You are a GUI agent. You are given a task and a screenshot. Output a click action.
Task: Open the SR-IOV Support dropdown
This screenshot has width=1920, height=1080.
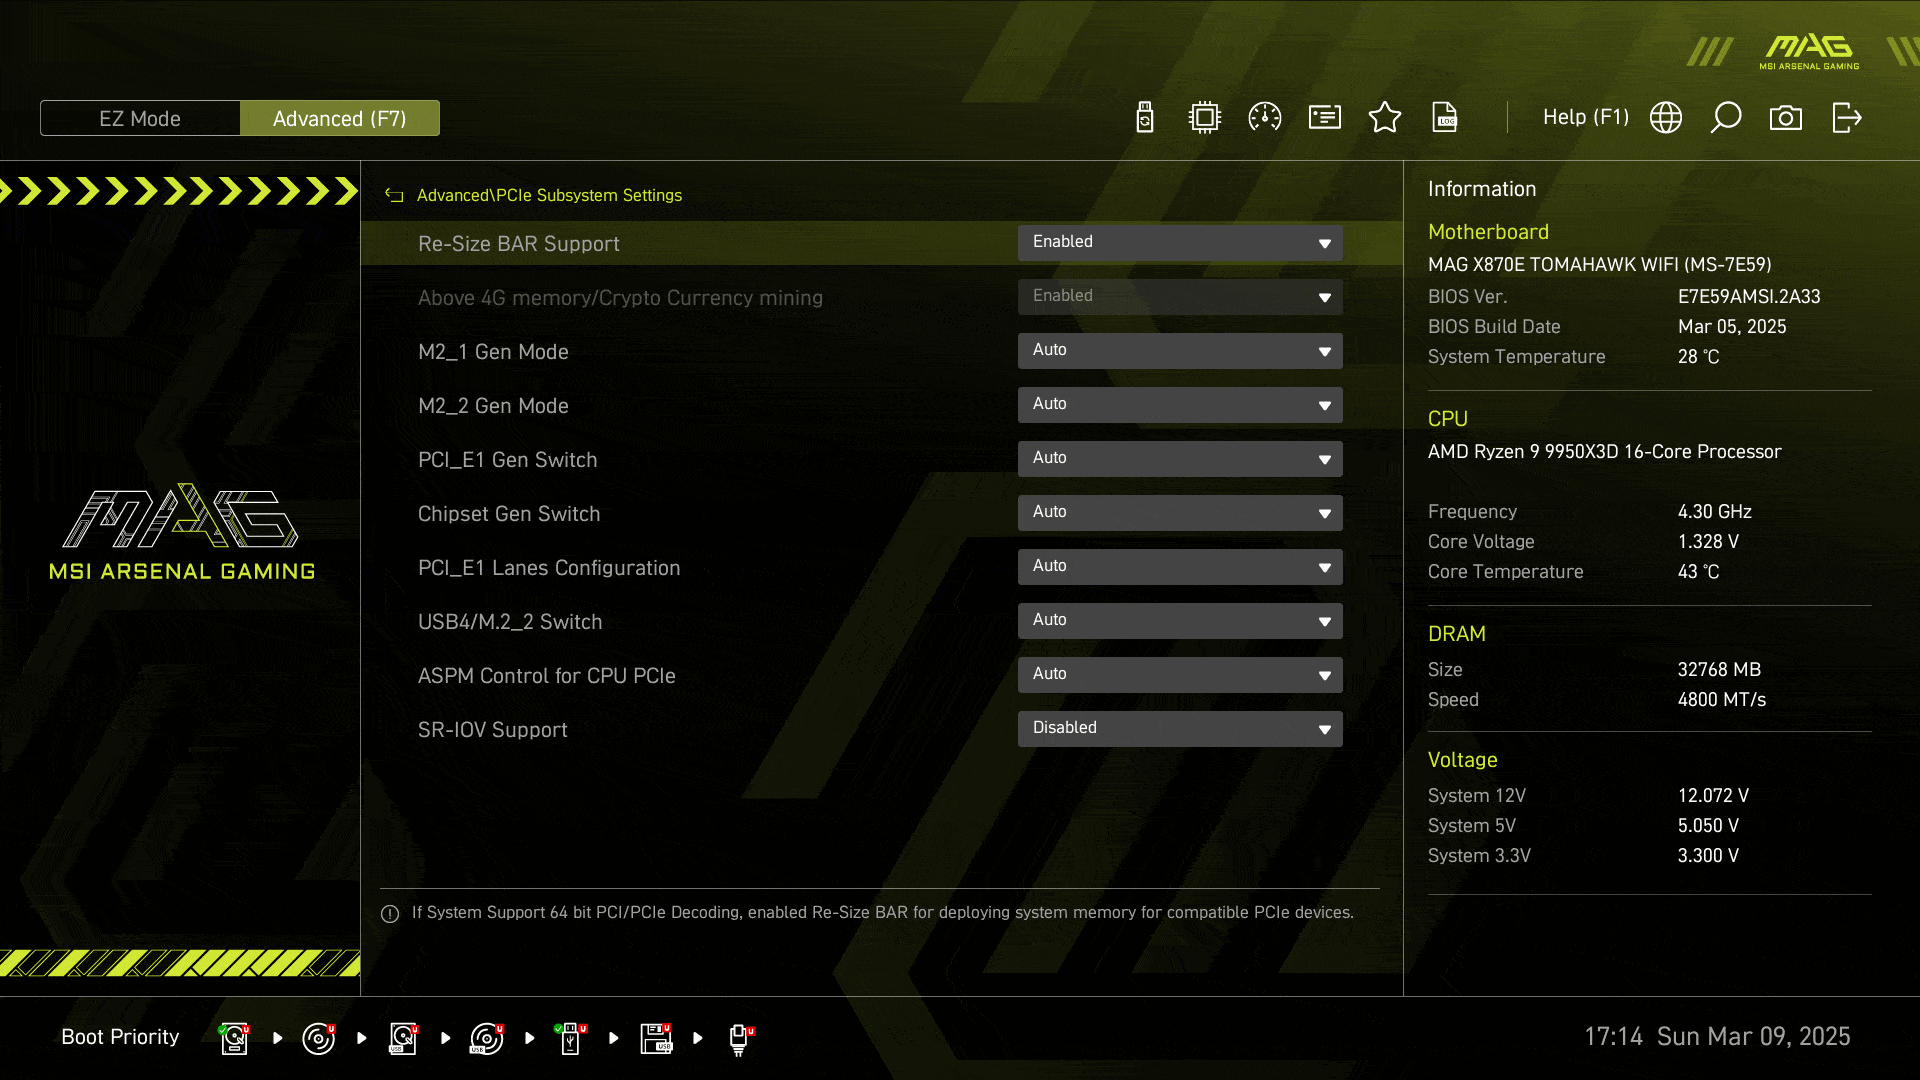(x=1180, y=729)
